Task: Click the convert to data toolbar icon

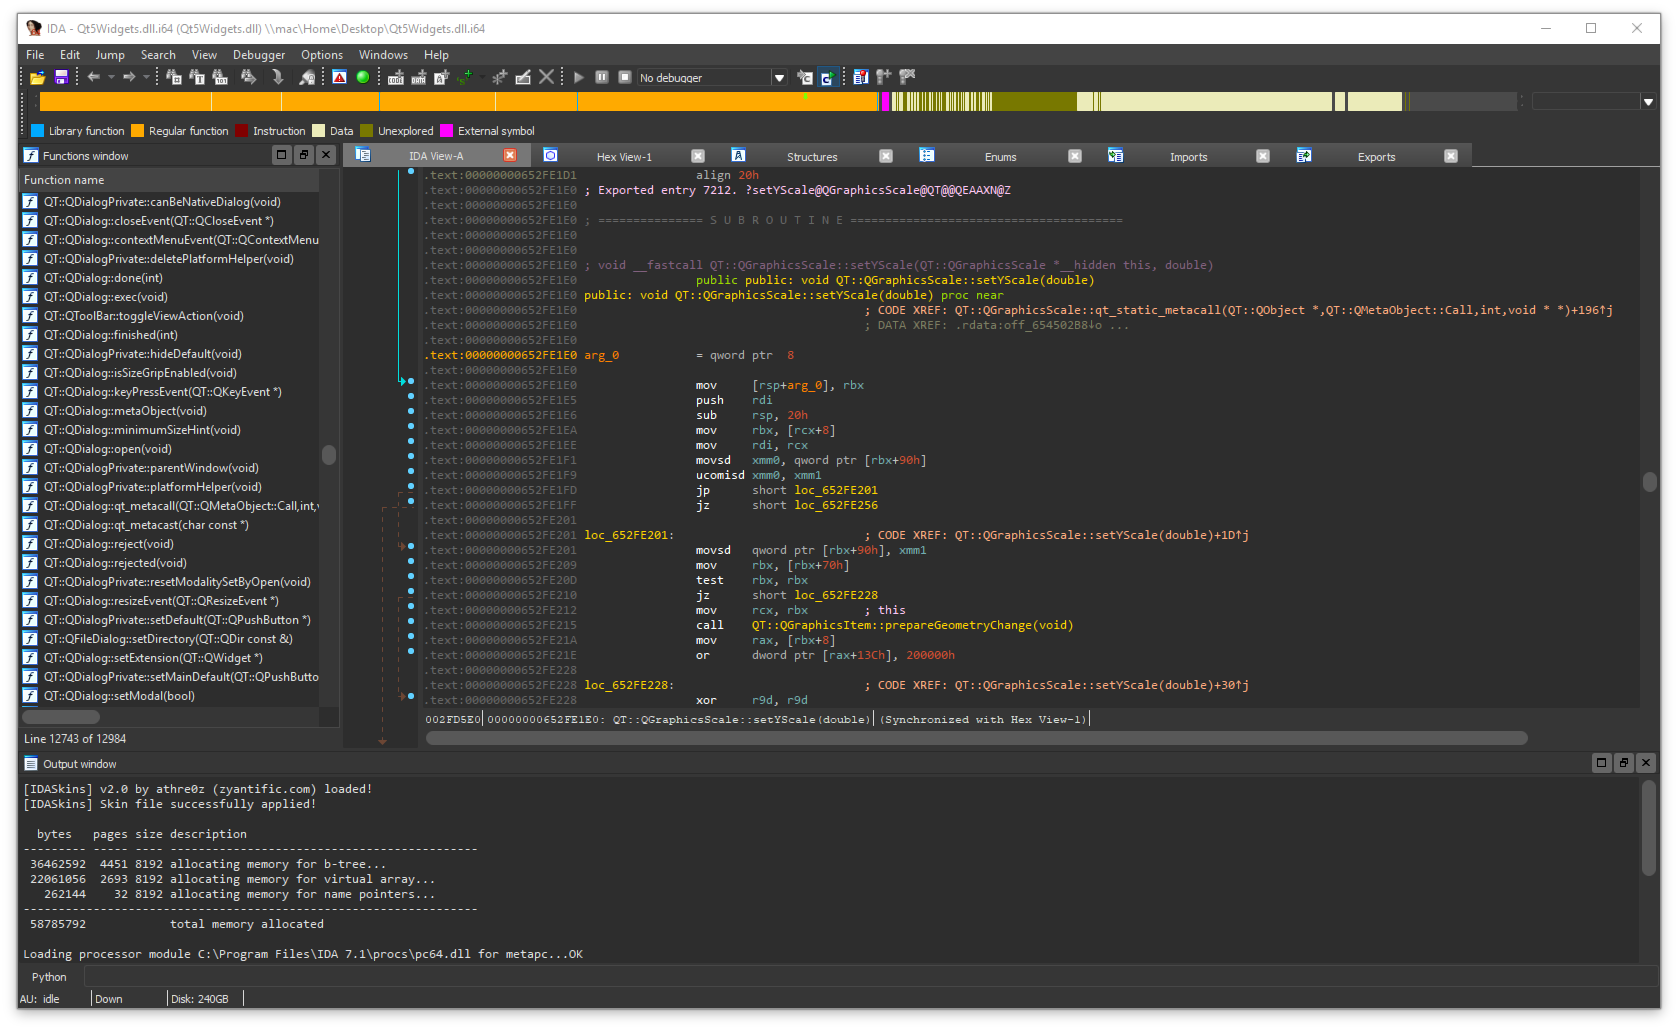Action: (x=419, y=77)
